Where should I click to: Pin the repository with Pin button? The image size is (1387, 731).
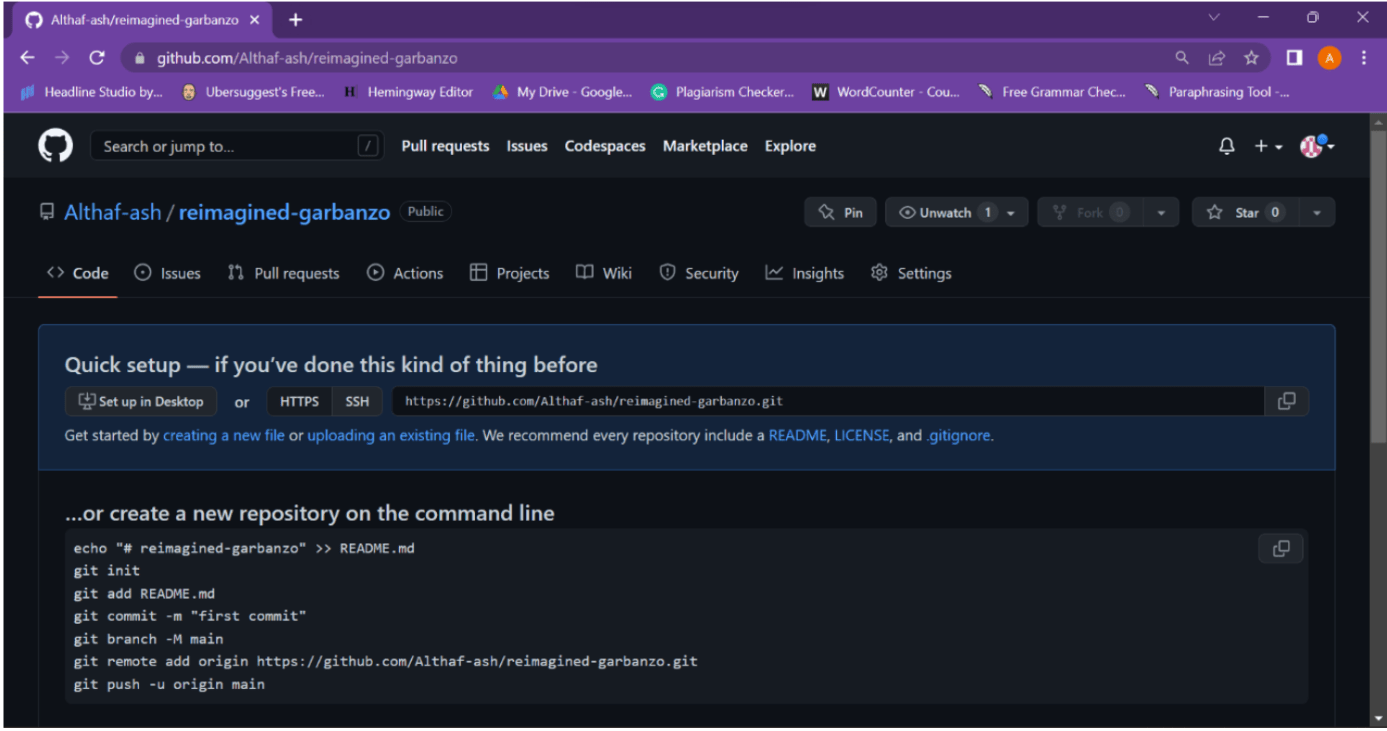(840, 212)
